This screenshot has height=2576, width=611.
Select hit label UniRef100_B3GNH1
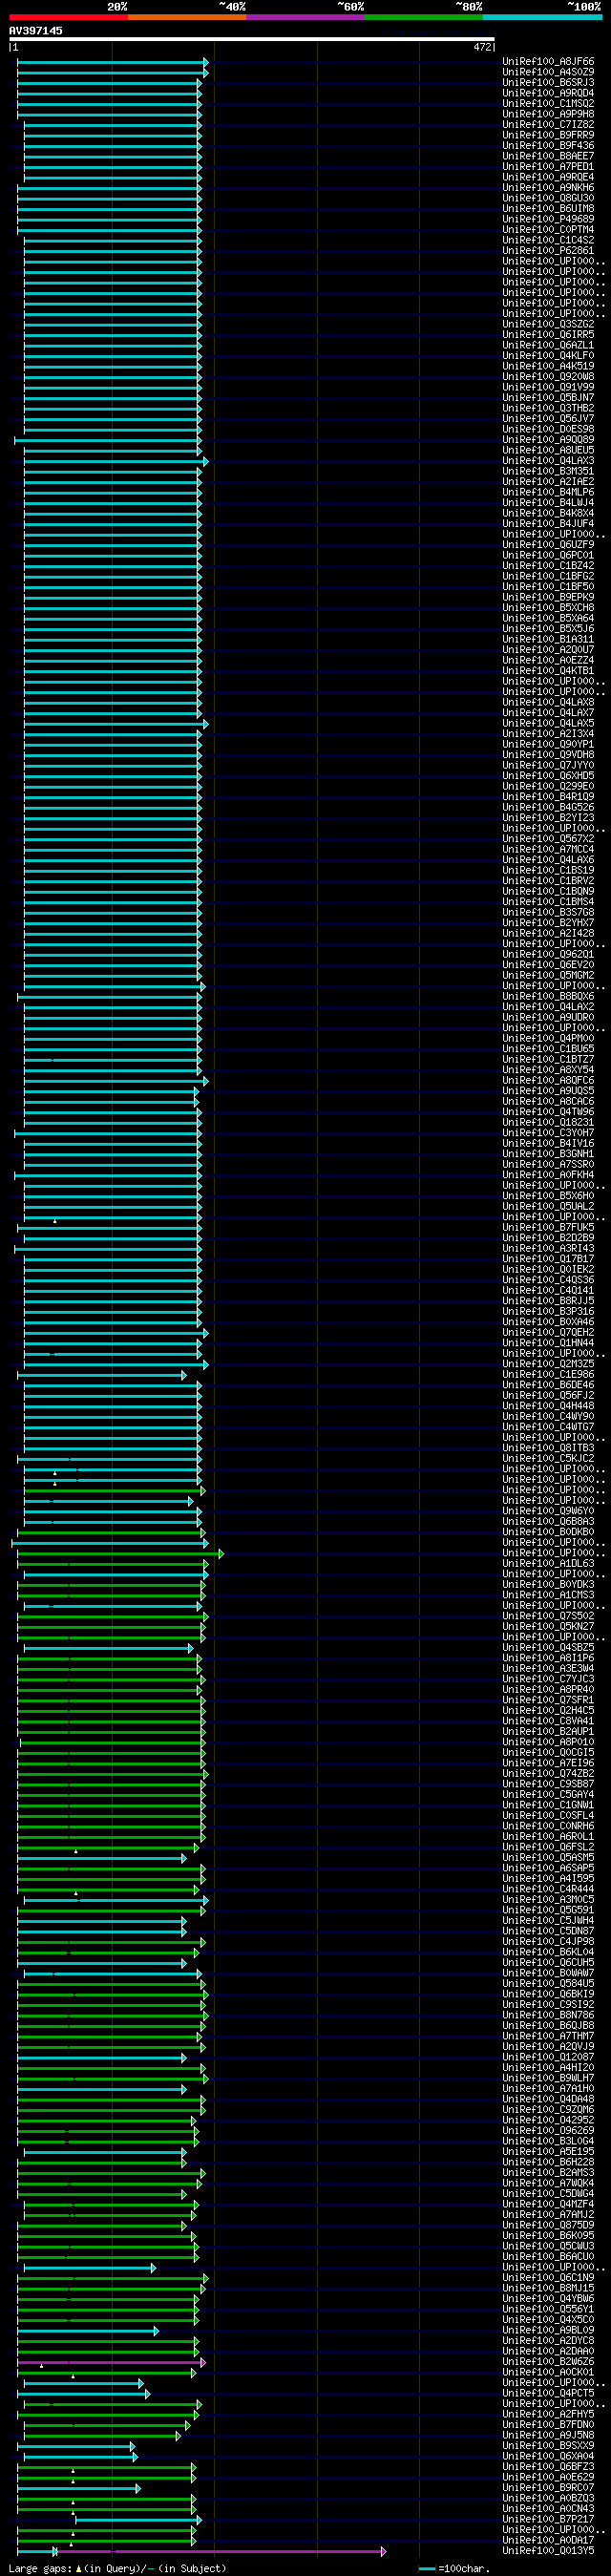548,1154
